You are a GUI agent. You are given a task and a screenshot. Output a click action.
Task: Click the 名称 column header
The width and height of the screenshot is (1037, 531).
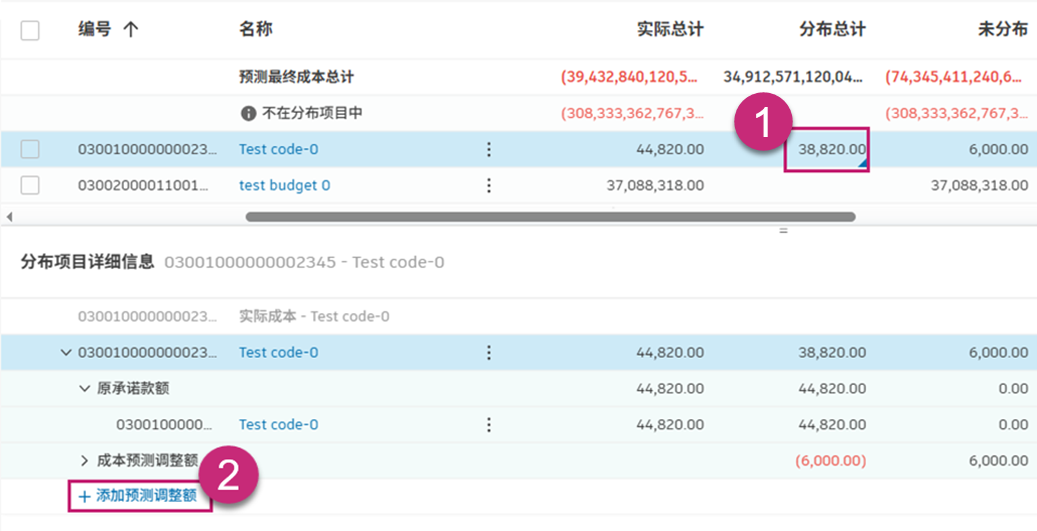click(x=256, y=30)
